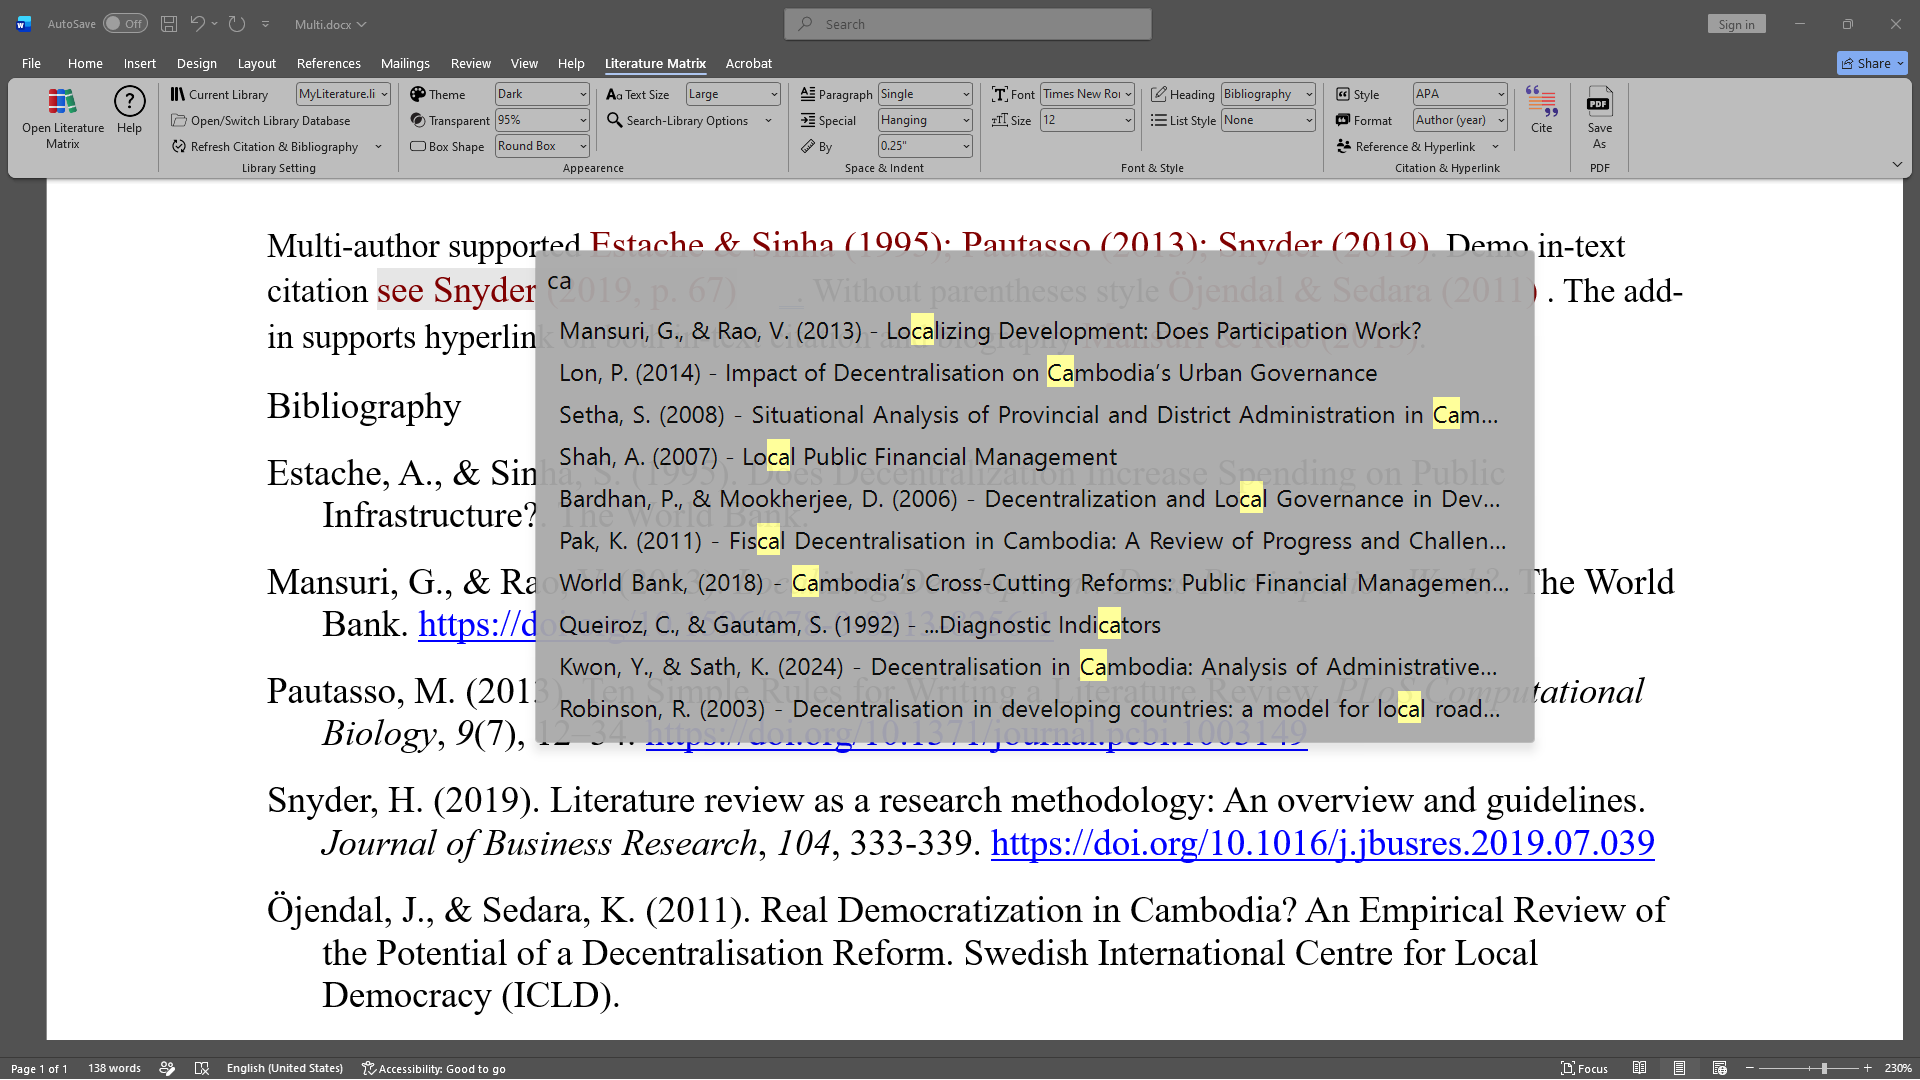
Task: Click the citation Format icon
Action: click(1343, 120)
